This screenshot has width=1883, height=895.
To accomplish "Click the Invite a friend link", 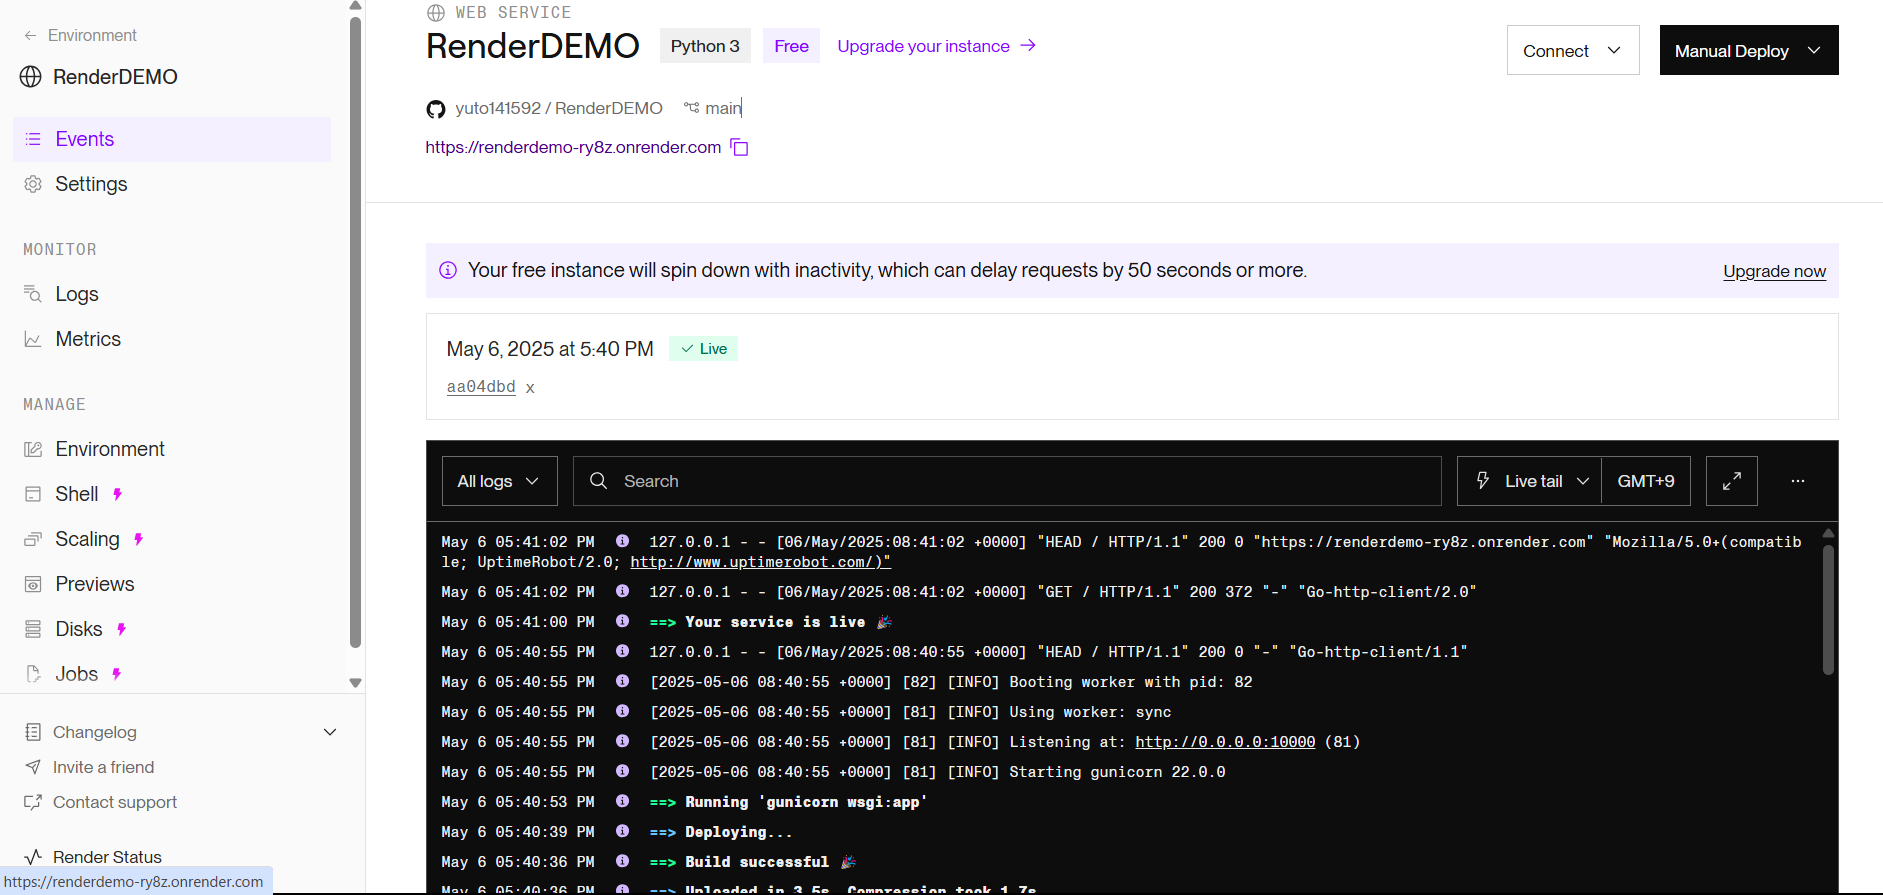I will click(x=104, y=767).
